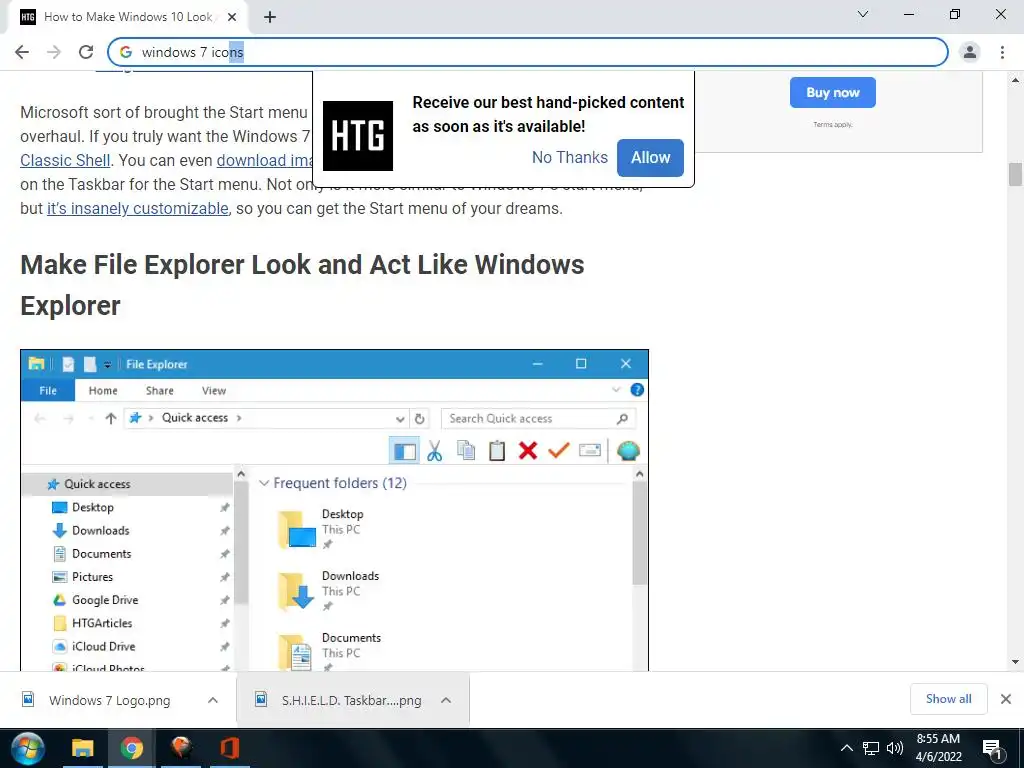
Task: Click the address bar with windows 7 icons
Action: coord(528,52)
